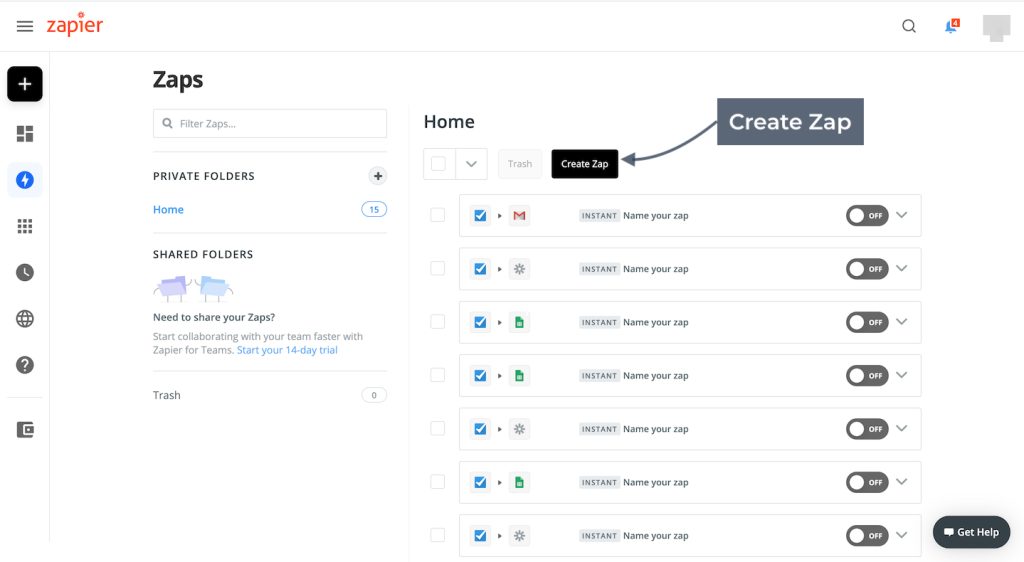Expand chevron menu on seventh zap row

coord(902,535)
